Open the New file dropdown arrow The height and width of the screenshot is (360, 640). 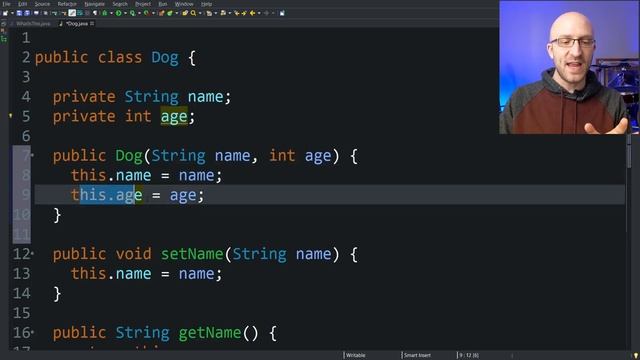click(12, 13)
